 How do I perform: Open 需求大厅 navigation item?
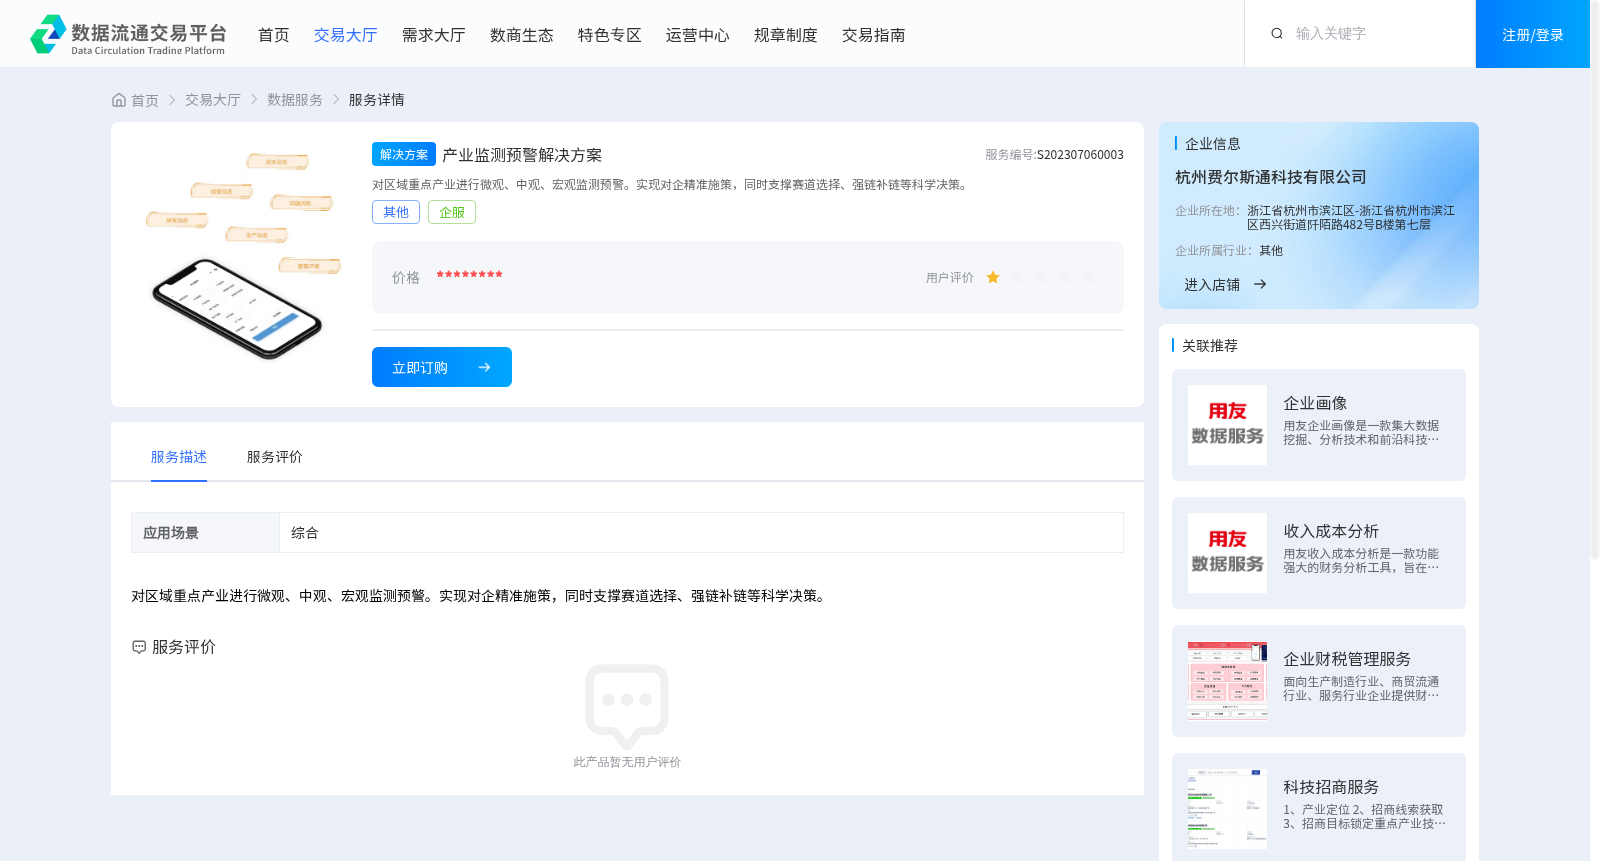click(434, 35)
